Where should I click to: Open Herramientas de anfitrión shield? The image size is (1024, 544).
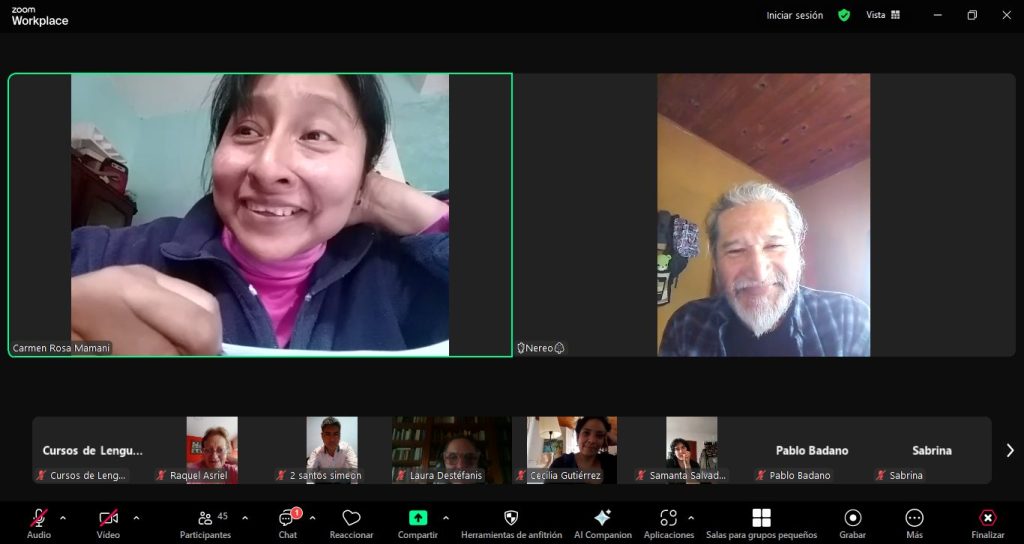tap(510, 518)
